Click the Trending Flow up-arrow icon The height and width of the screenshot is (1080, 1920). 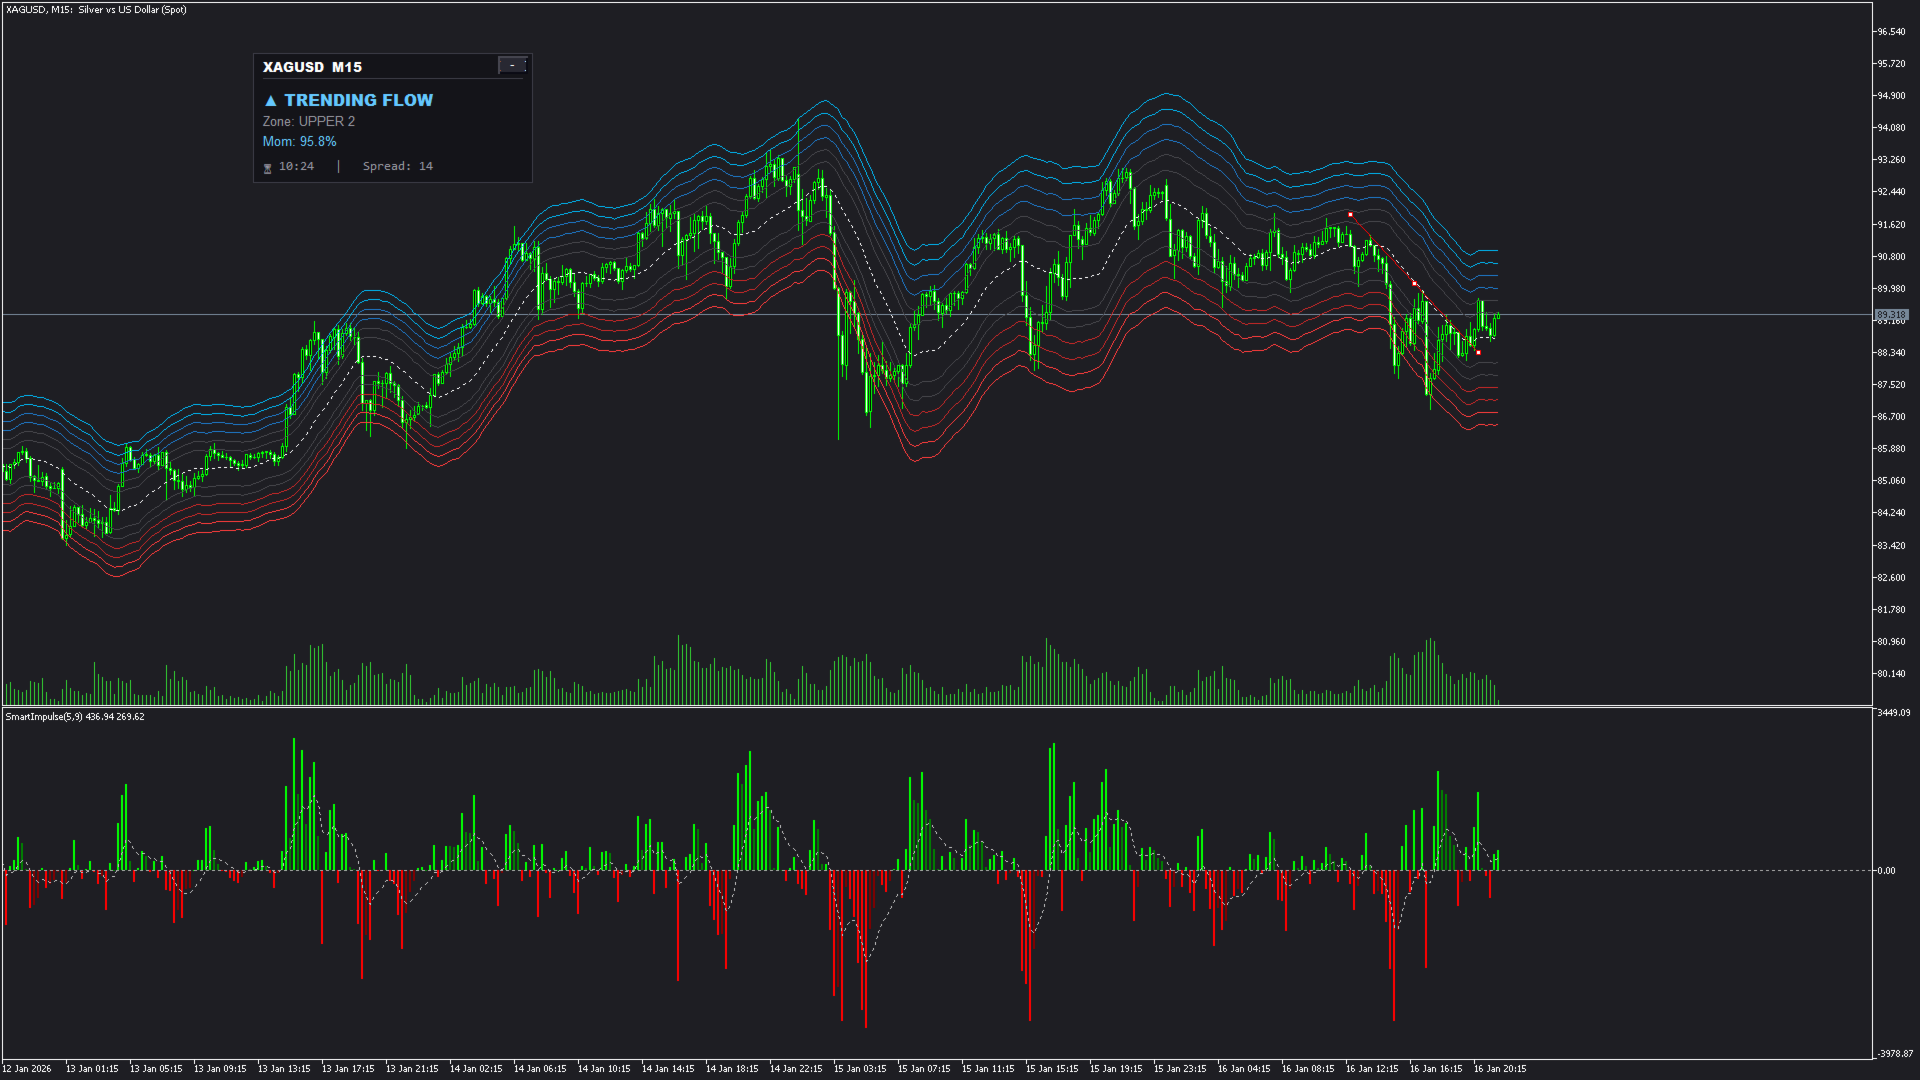pyautogui.click(x=270, y=101)
